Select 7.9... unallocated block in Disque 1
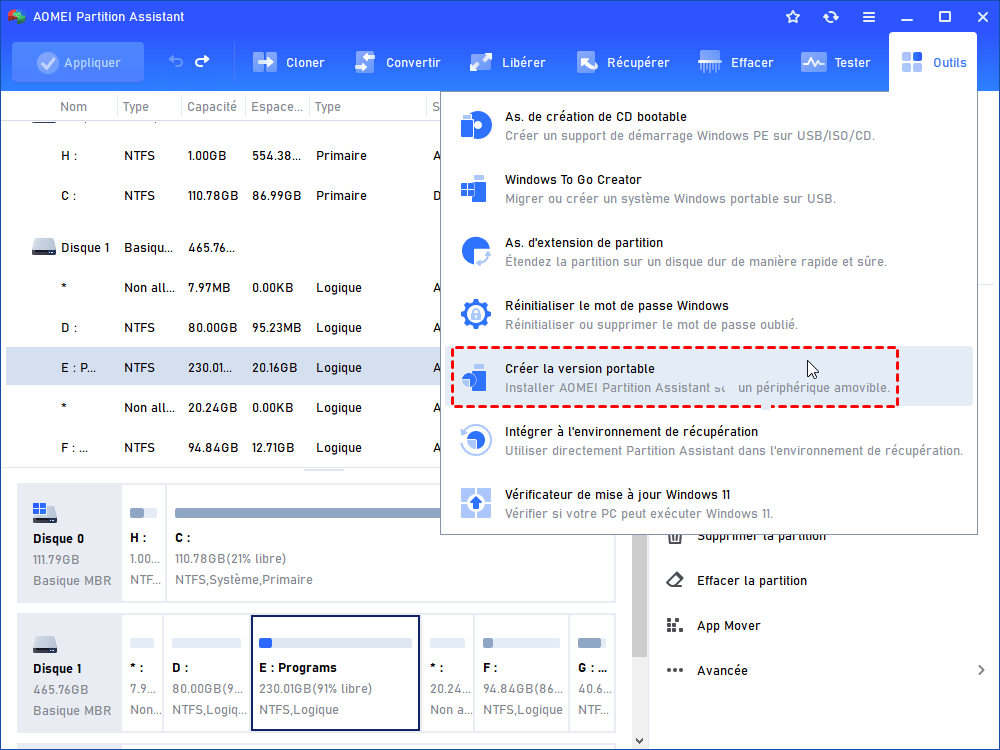Image resolution: width=1000 pixels, height=750 pixels. pyautogui.click(x=142, y=673)
